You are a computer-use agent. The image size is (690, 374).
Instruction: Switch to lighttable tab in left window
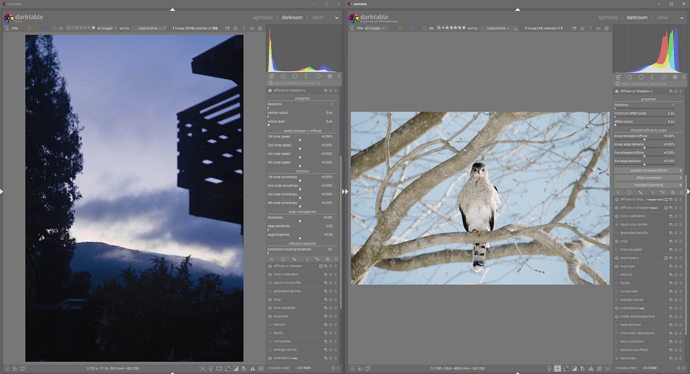(263, 18)
